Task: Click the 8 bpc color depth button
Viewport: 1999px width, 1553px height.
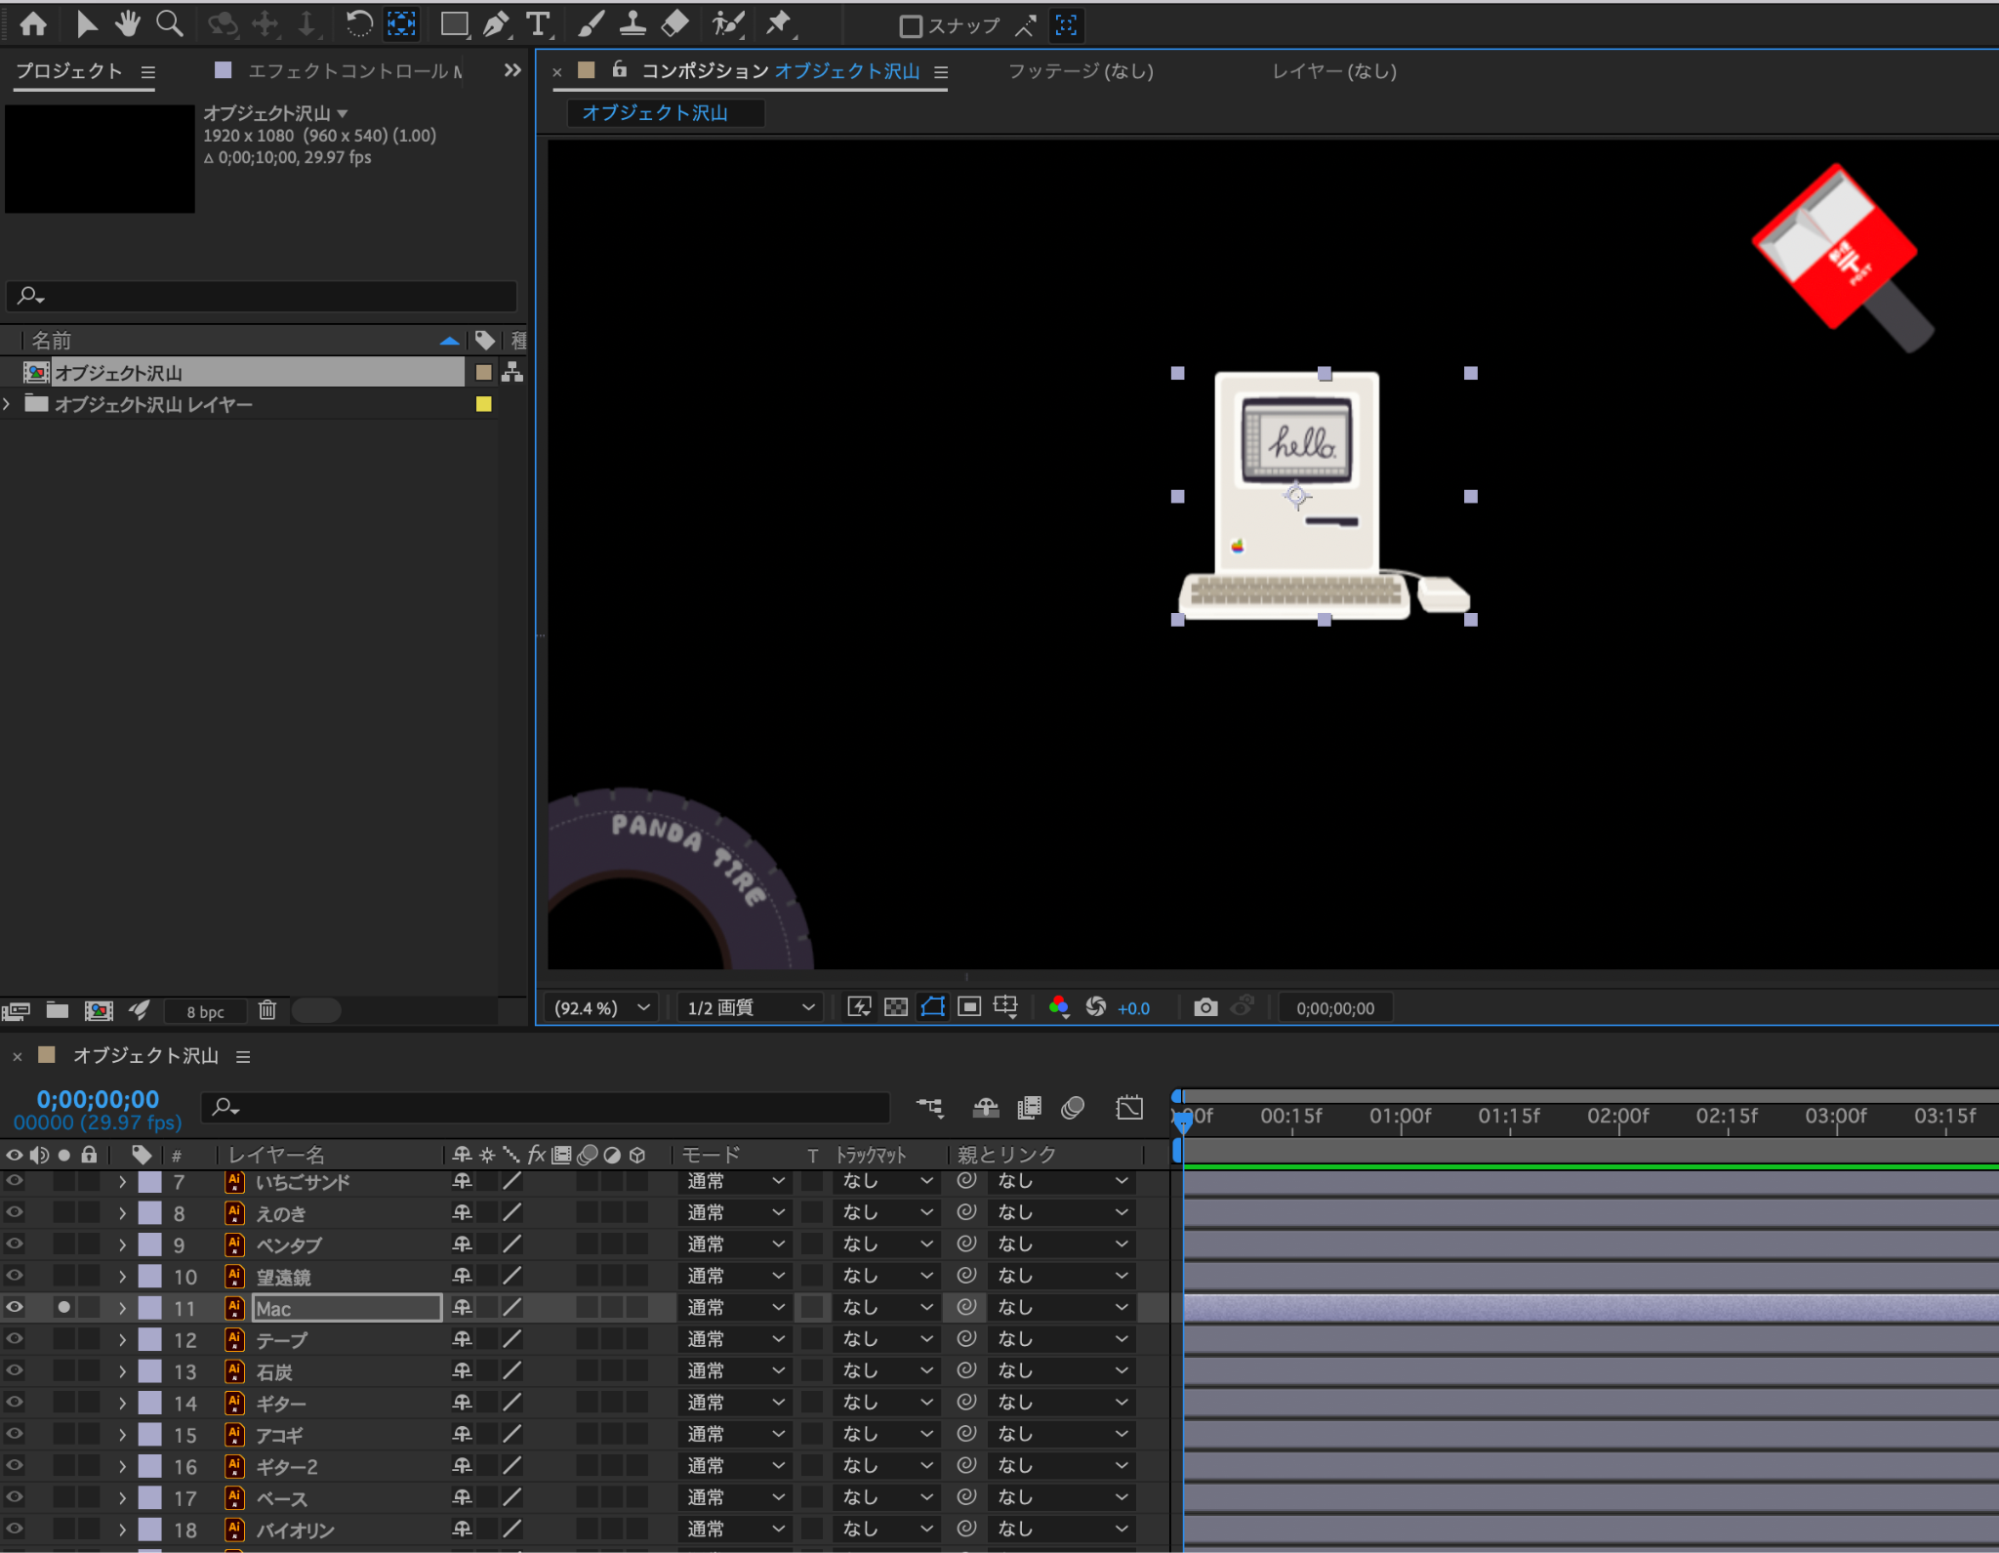Action: [205, 1011]
